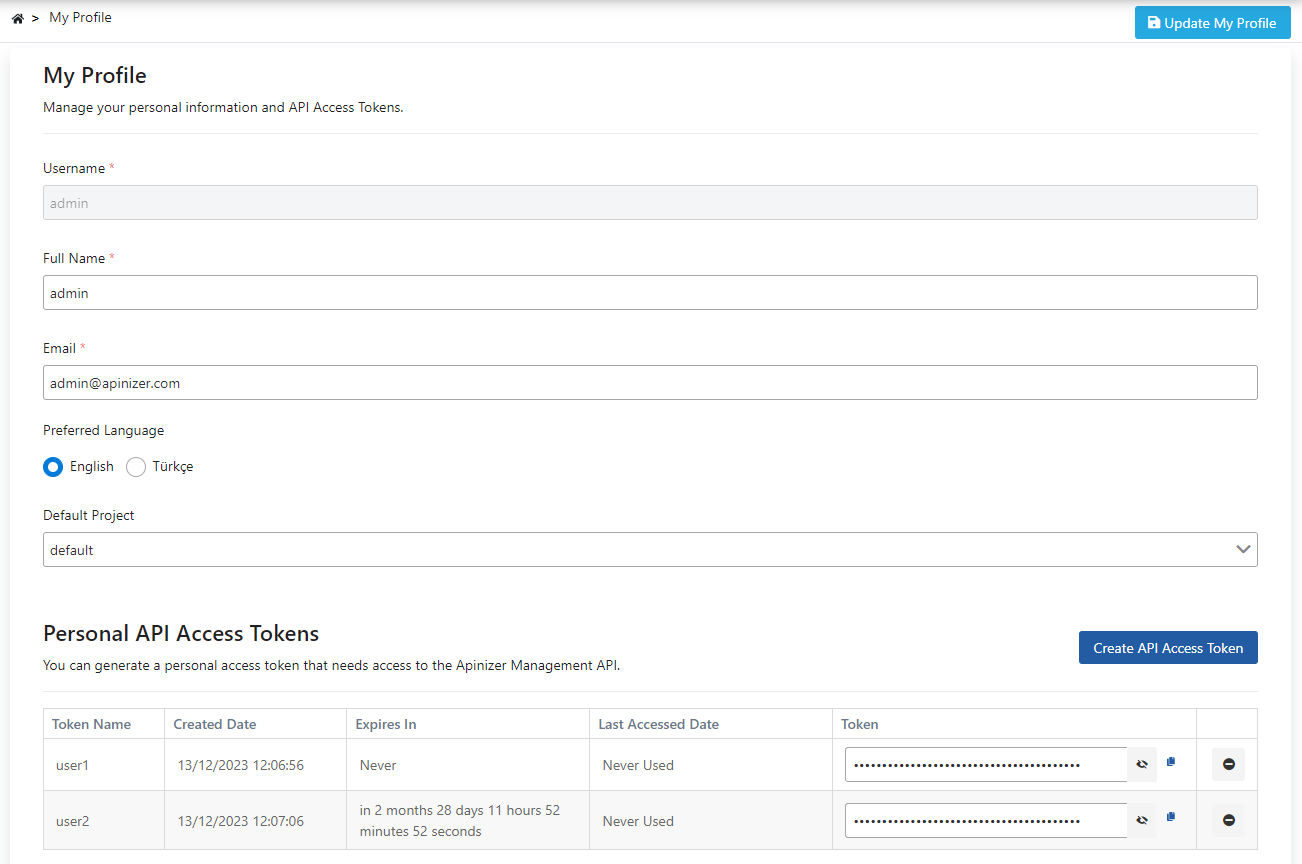The height and width of the screenshot is (864, 1302).
Task: Remove the user2 API access token
Action: [1228, 820]
